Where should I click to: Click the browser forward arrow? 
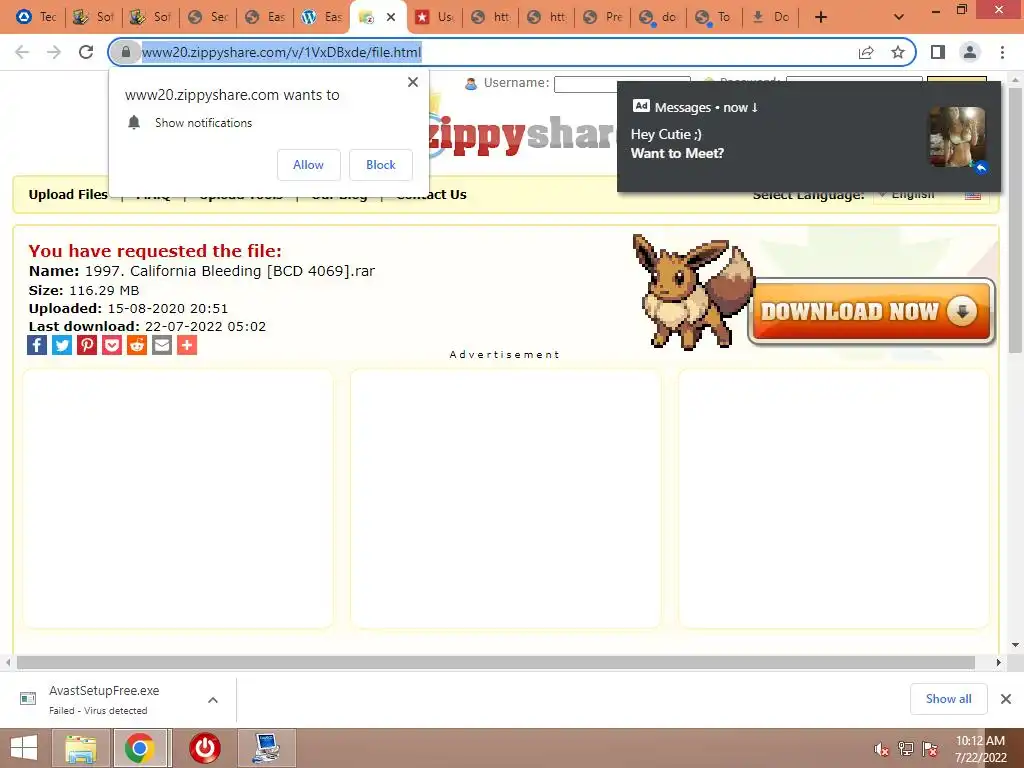pyautogui.click(x=54, y=52)
